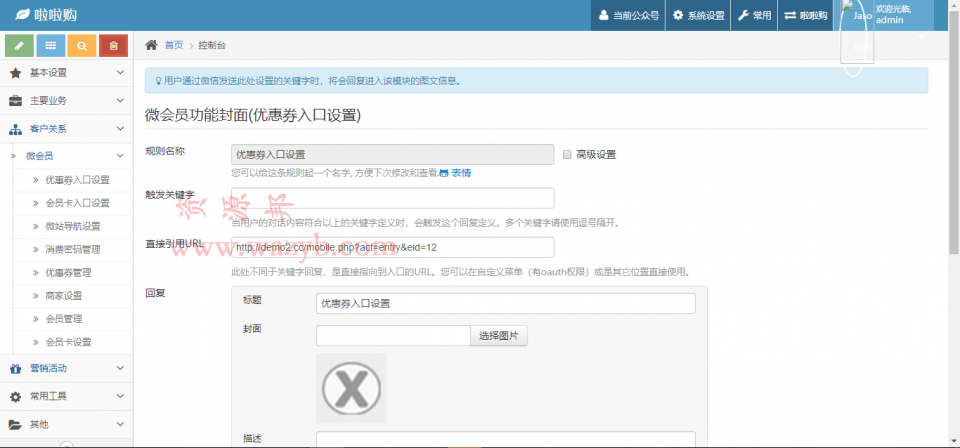Expand the 其他 chevron
Viewport: 960px width, 448px height.
tap(120, 425)
